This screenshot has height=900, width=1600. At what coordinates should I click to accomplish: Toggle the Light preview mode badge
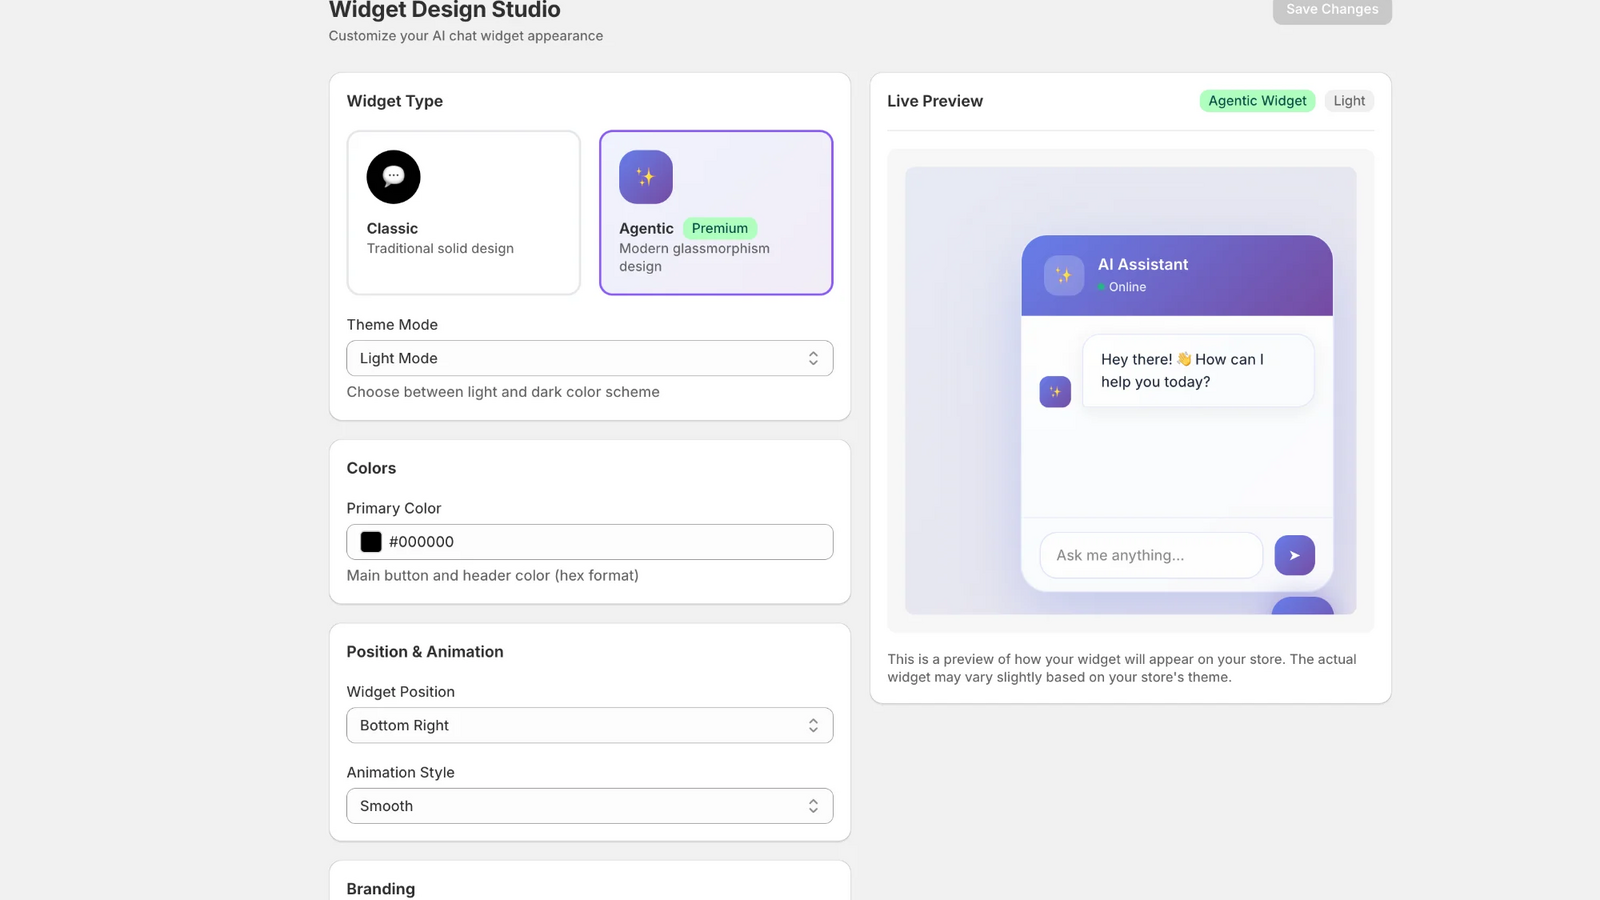tap(1349, 100)
